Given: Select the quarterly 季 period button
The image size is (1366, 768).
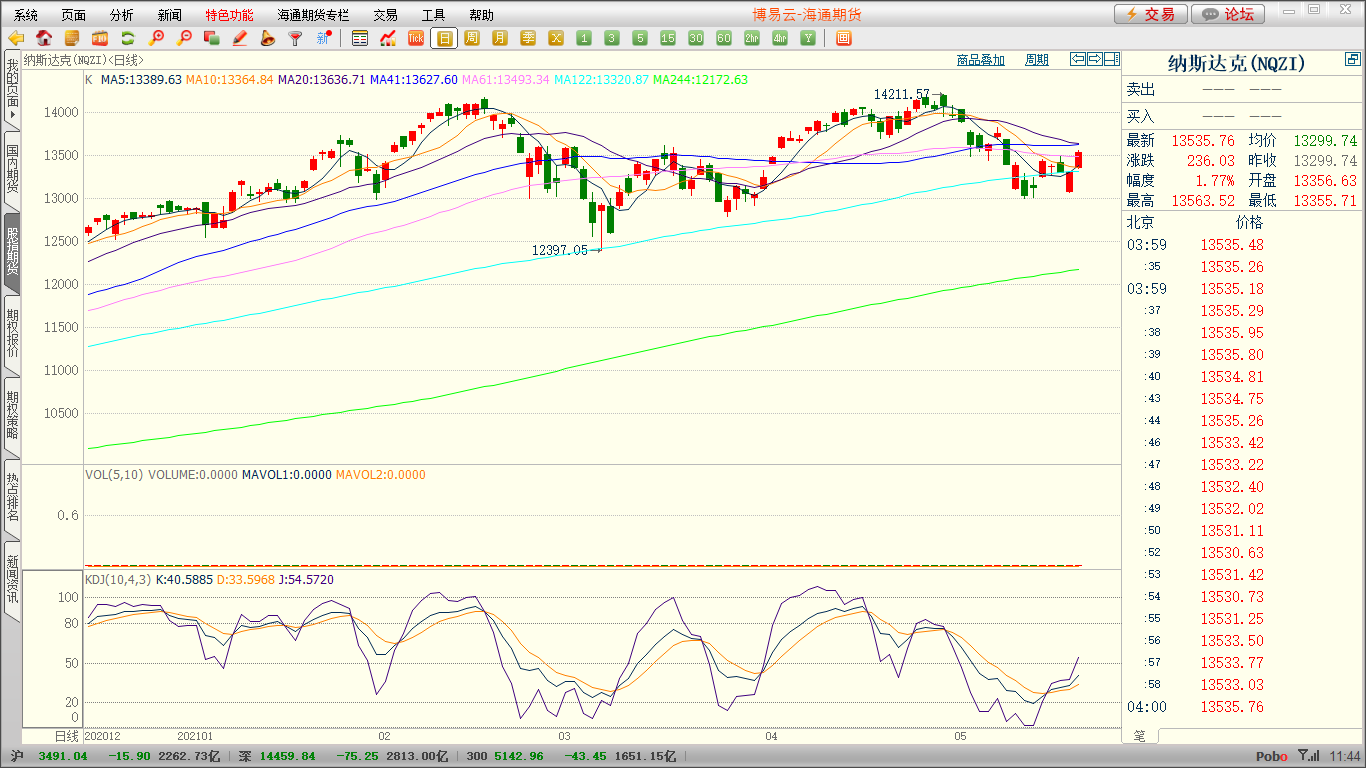Looking at the screenshot, I should point(528,38).
